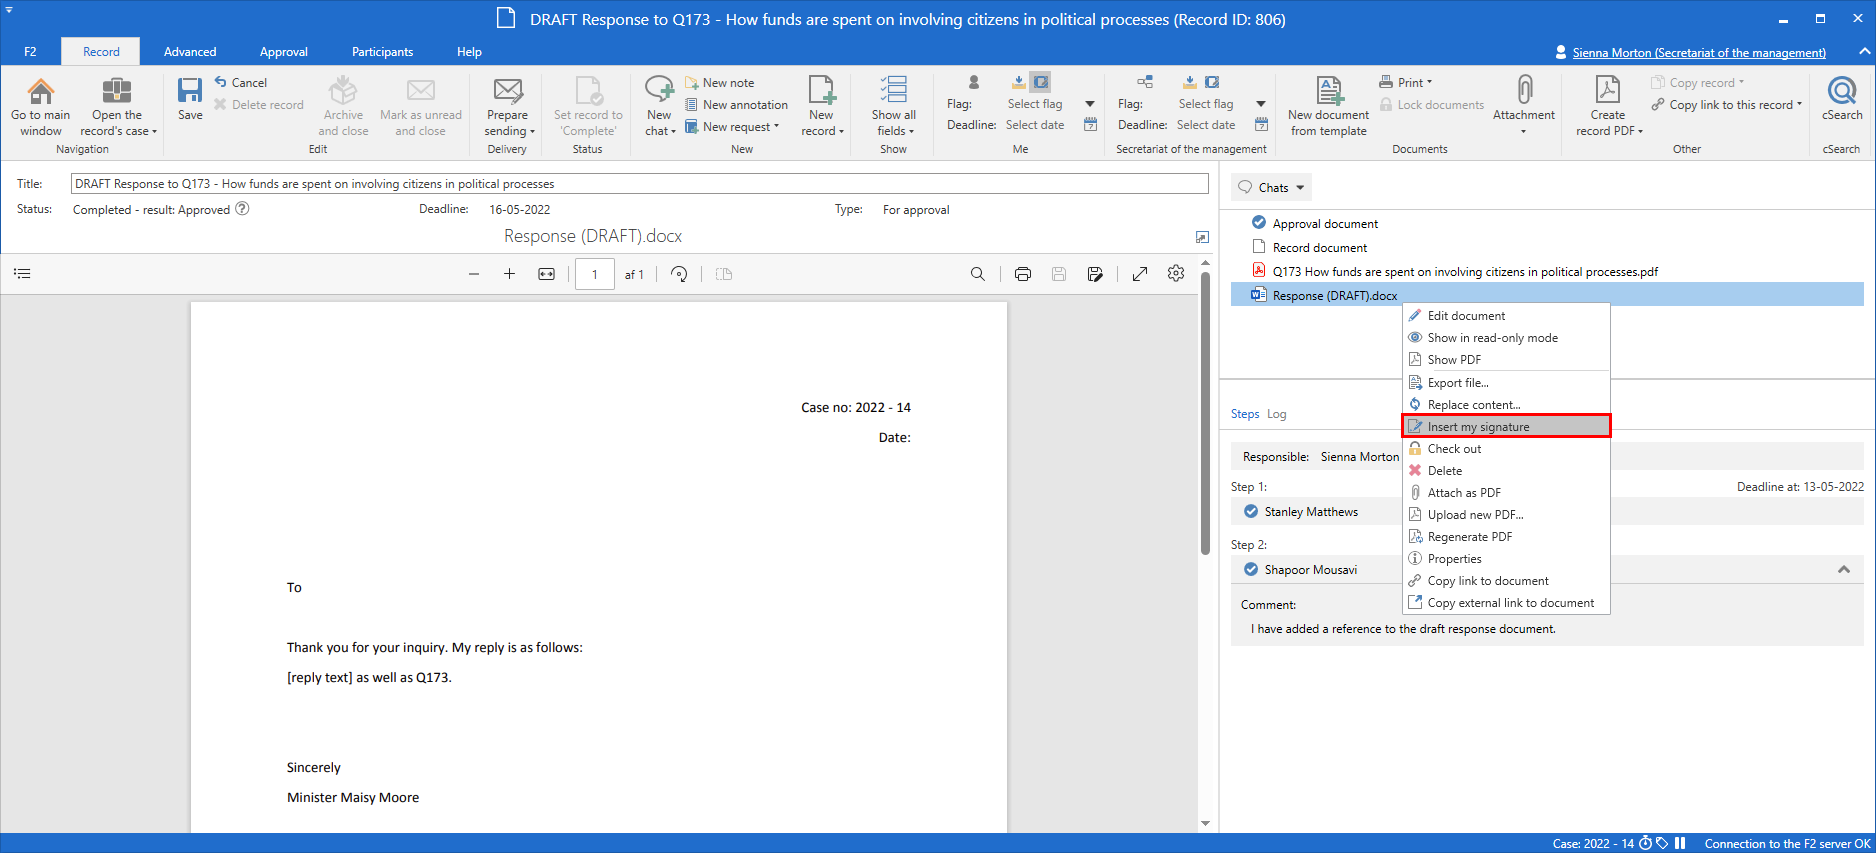This screenshot has width=1876, height=853.
Task: Expand the Chats dropdown
Action: 1272,188
